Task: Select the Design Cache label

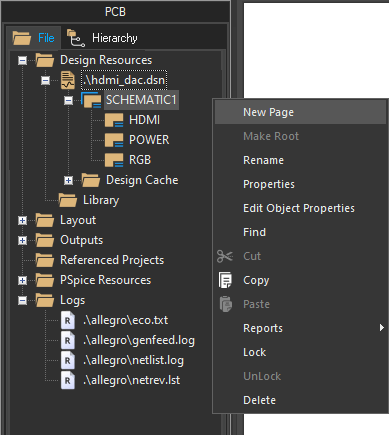Action: [x=142, y=180]
